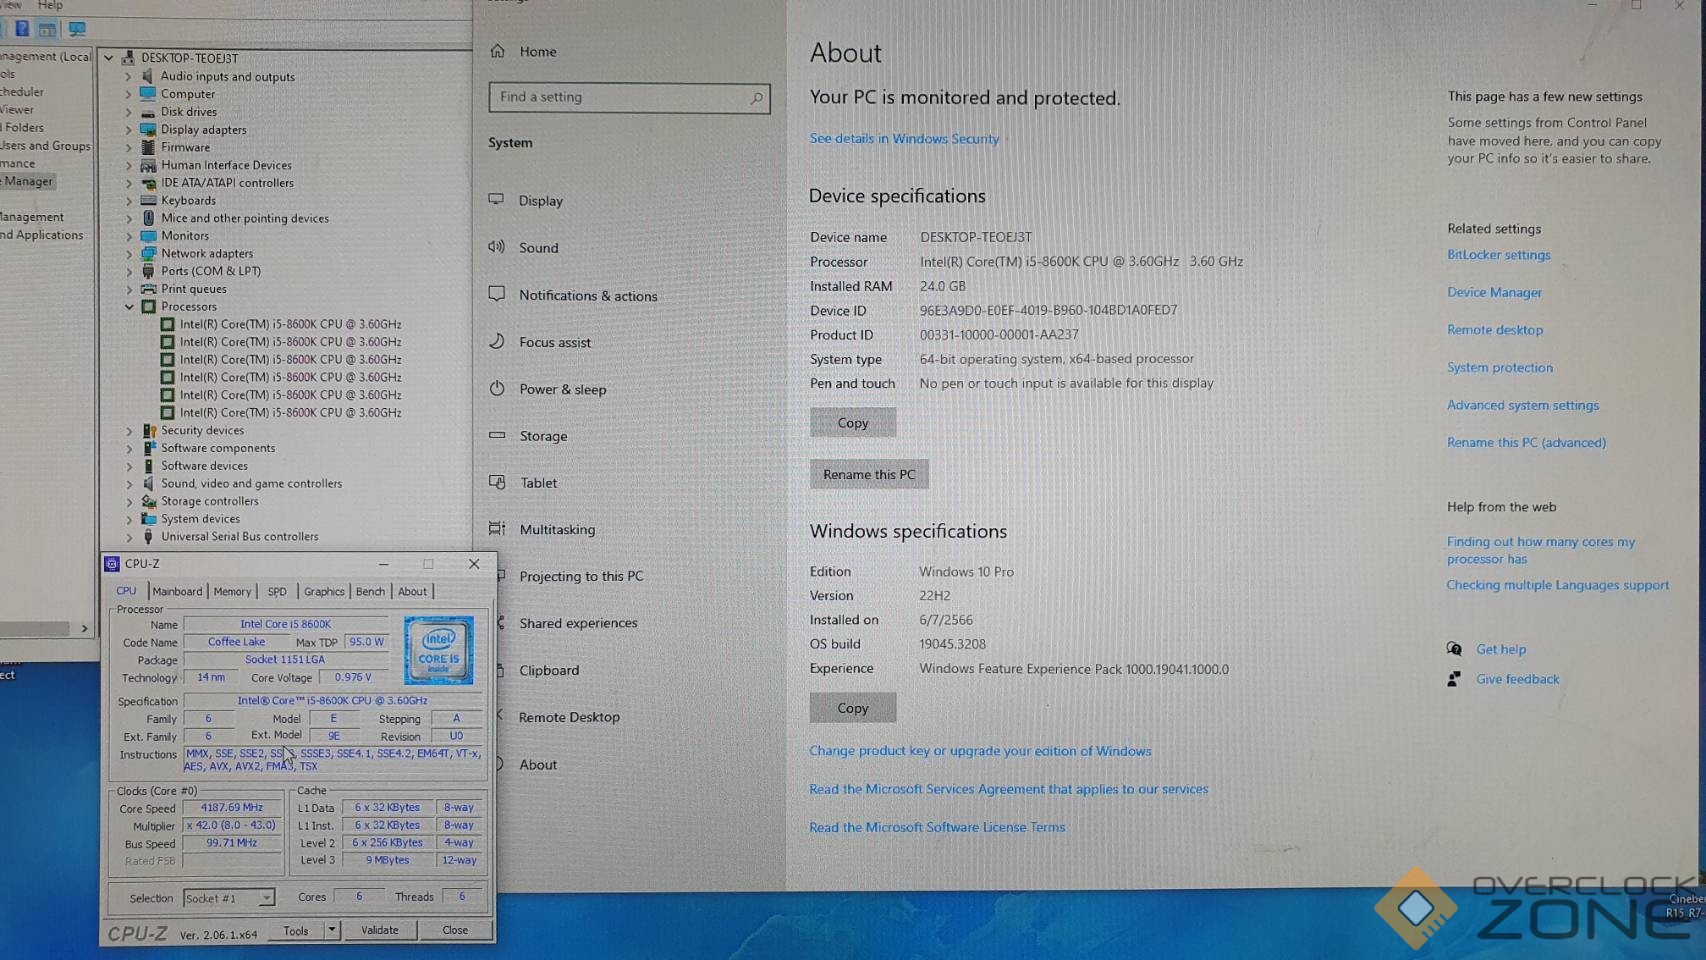Screen dimensions: 1706x960
Task: Click the Rename this PC button
Action: [869, 474]
